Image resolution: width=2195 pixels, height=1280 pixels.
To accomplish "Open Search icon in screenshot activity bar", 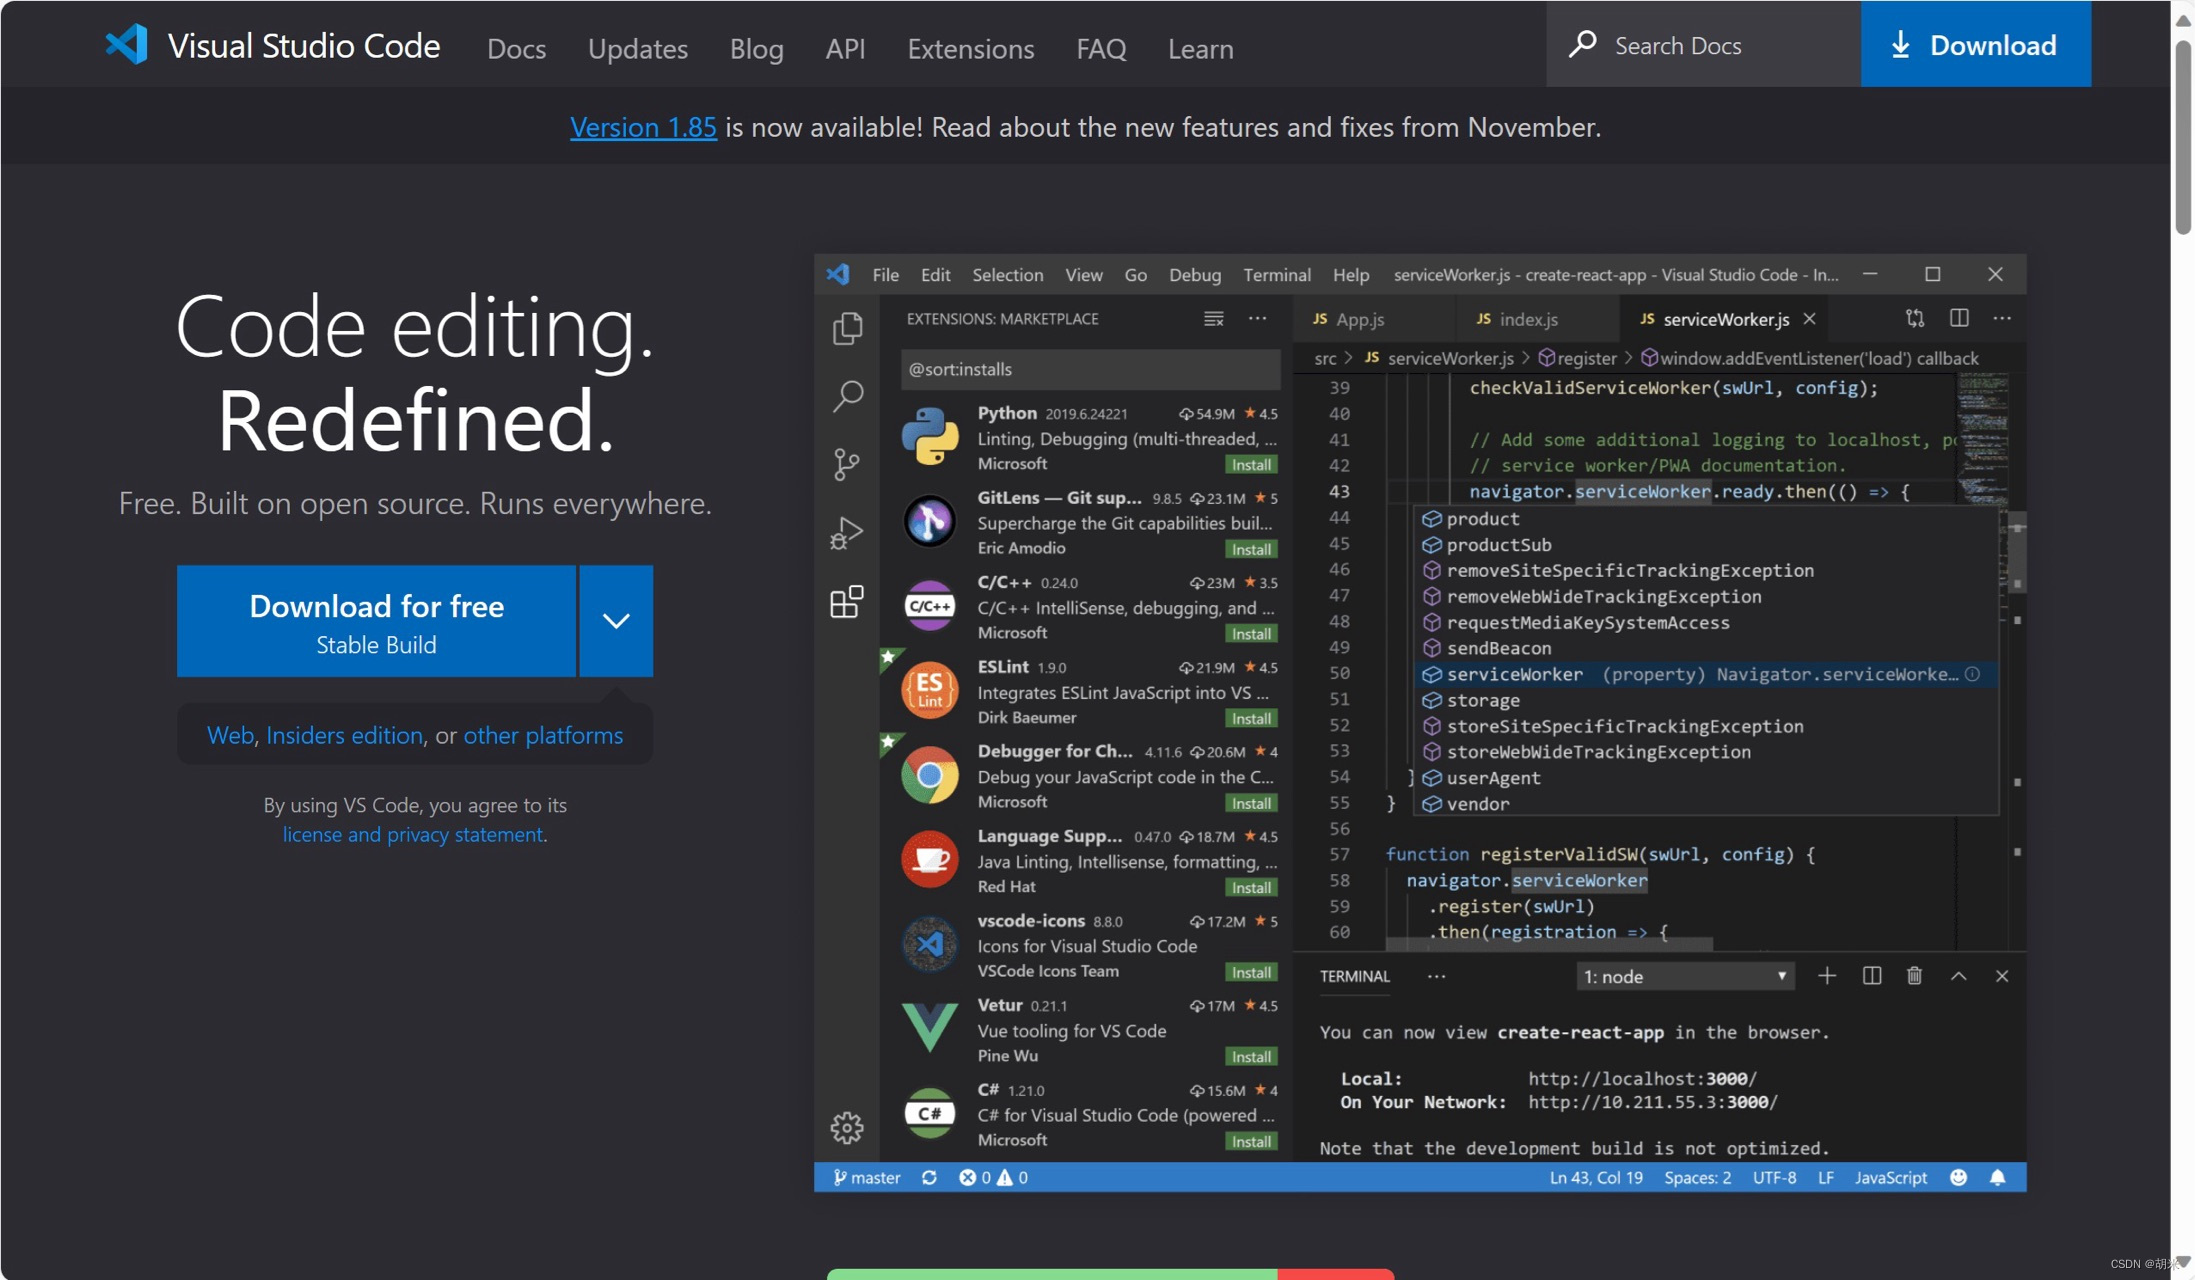I will pos(847,396).
